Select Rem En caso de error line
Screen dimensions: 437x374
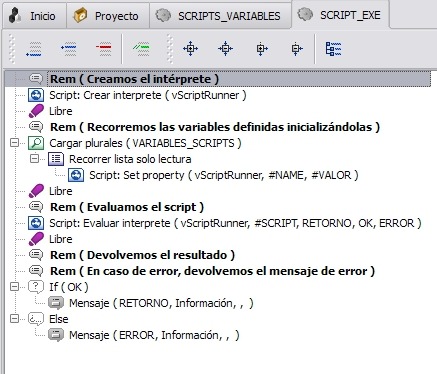(212, 271)
